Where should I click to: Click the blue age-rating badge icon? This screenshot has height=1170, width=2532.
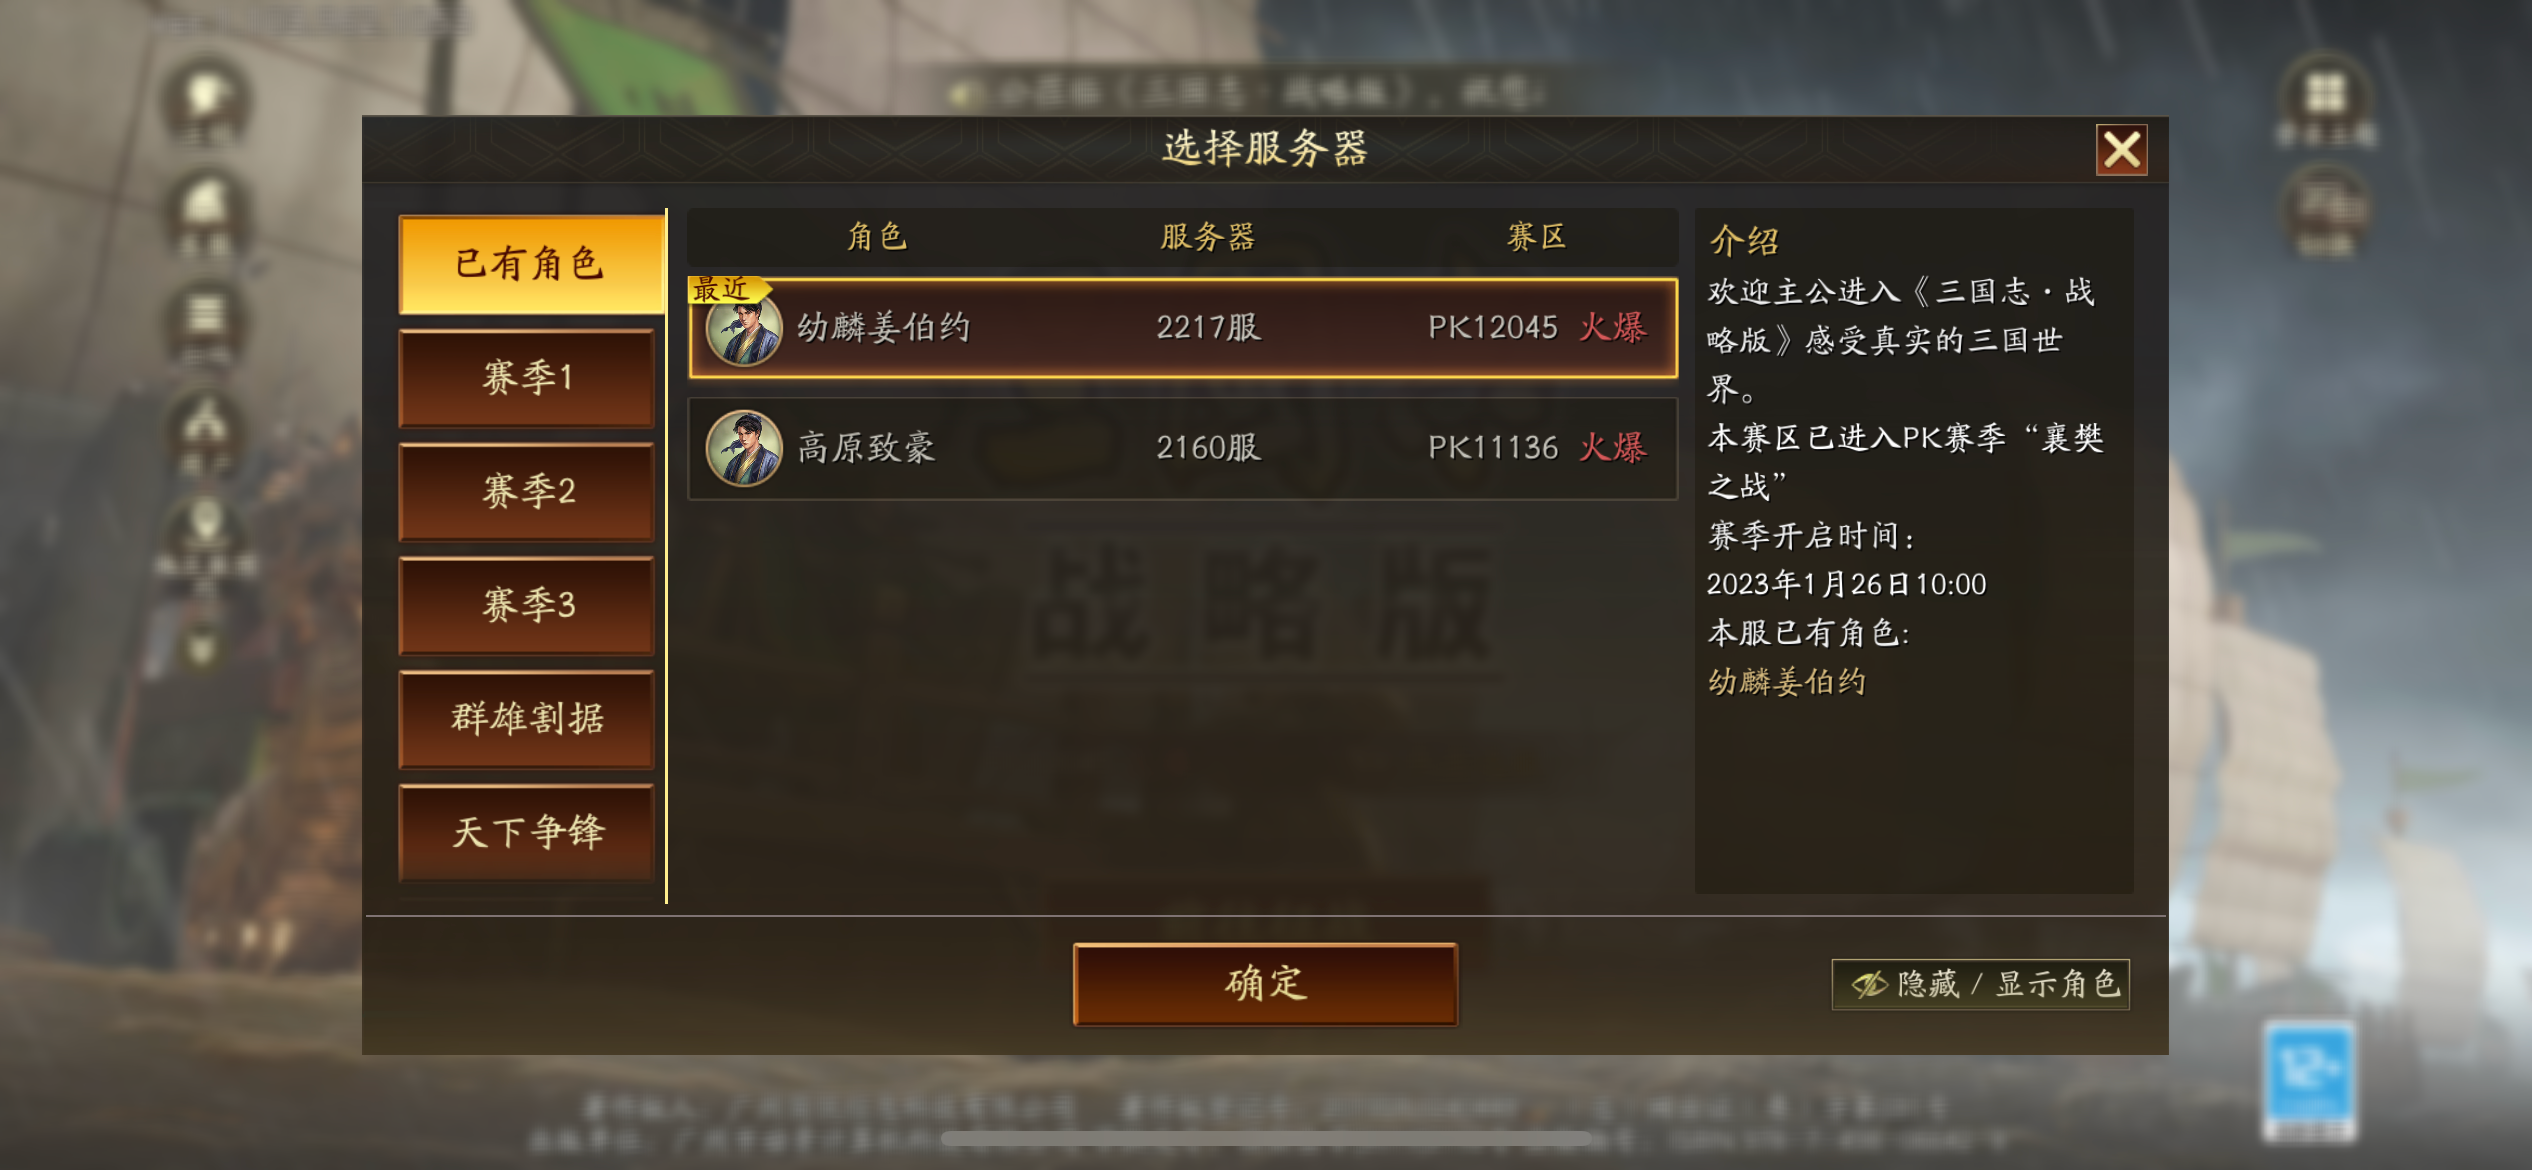point(2309,1080)
